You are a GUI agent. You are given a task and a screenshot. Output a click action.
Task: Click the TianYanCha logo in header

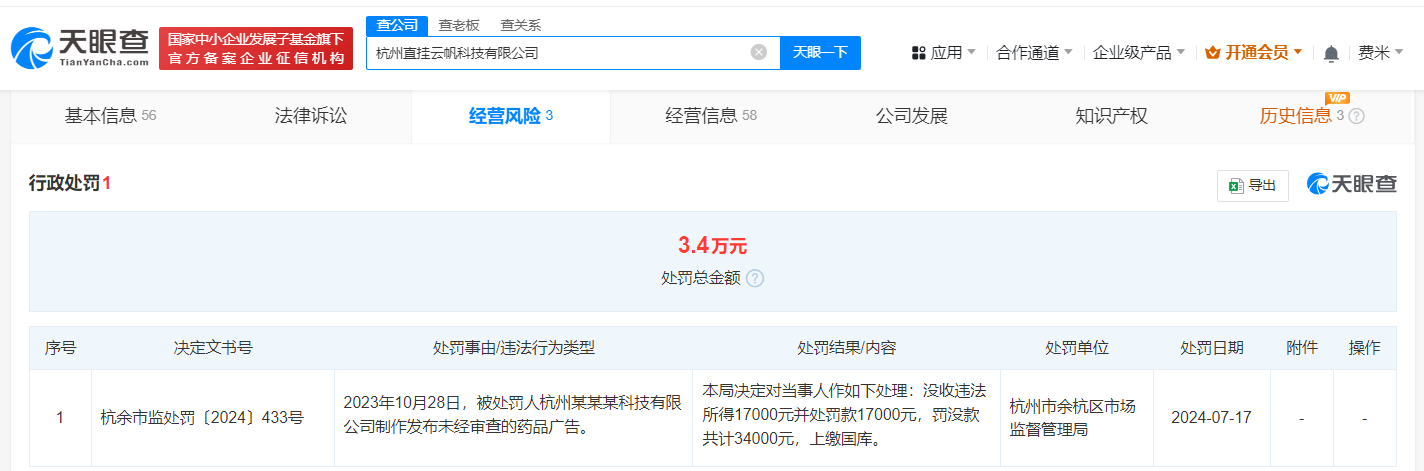coord(78,47)
